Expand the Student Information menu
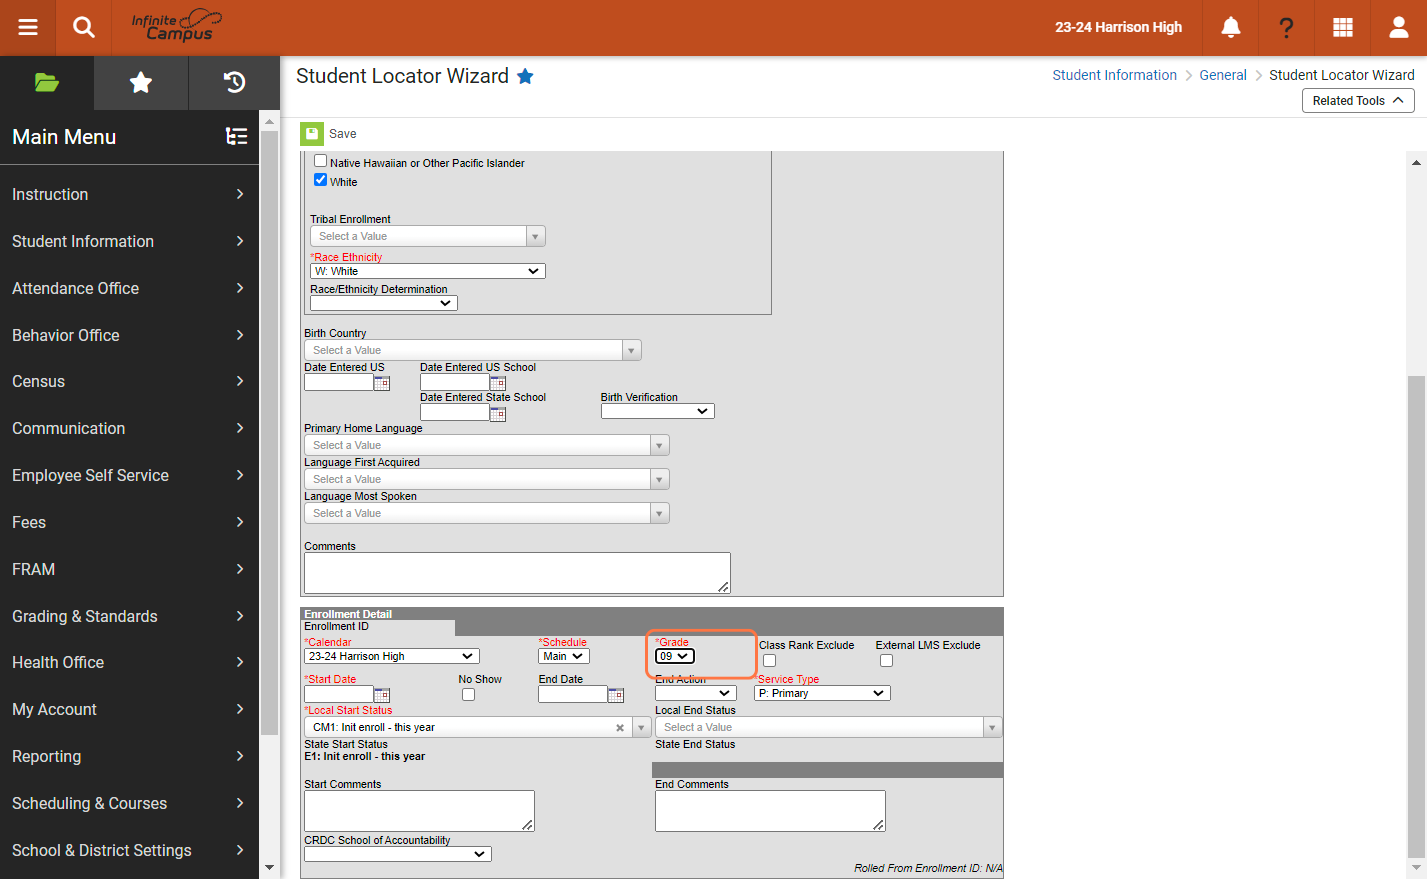1427x879 pixels. pyautogui.click(x=129, y=241)
